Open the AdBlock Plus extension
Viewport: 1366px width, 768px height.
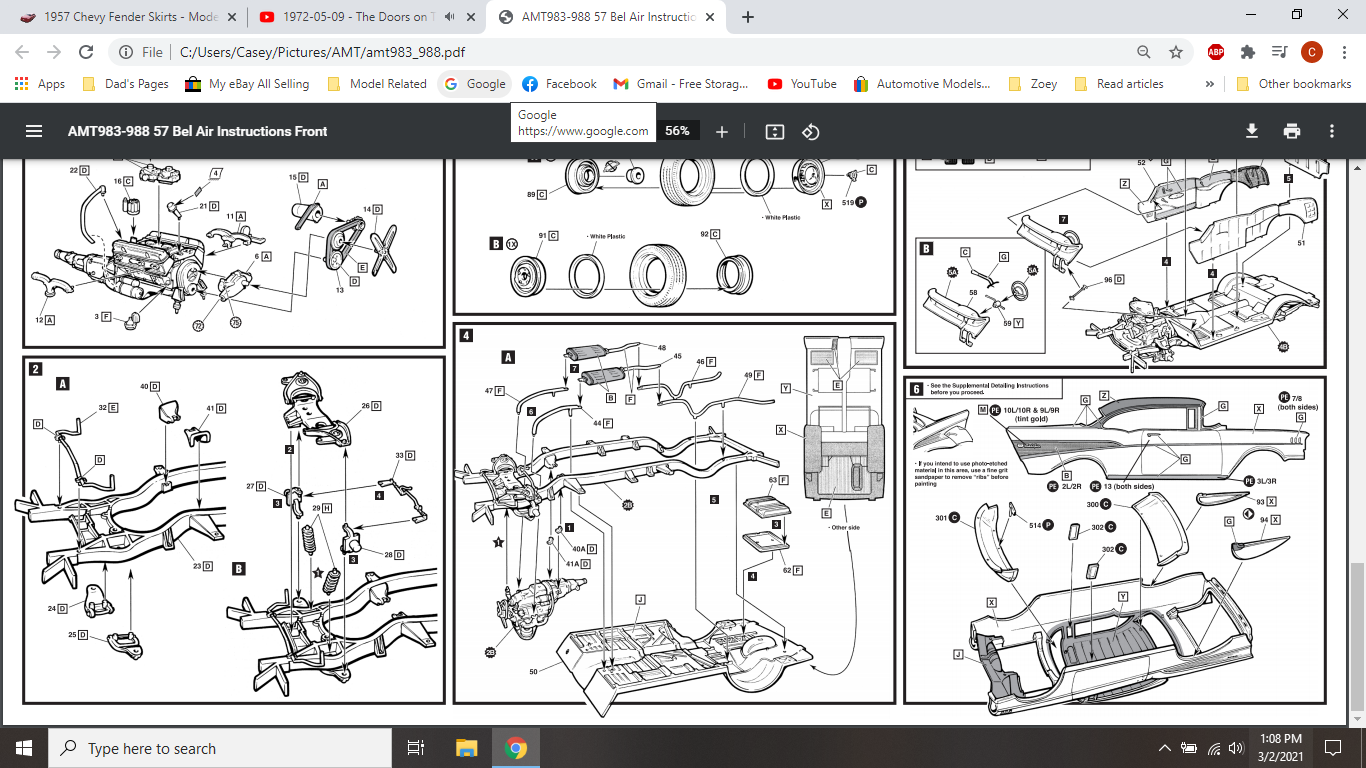[1216, 52]
